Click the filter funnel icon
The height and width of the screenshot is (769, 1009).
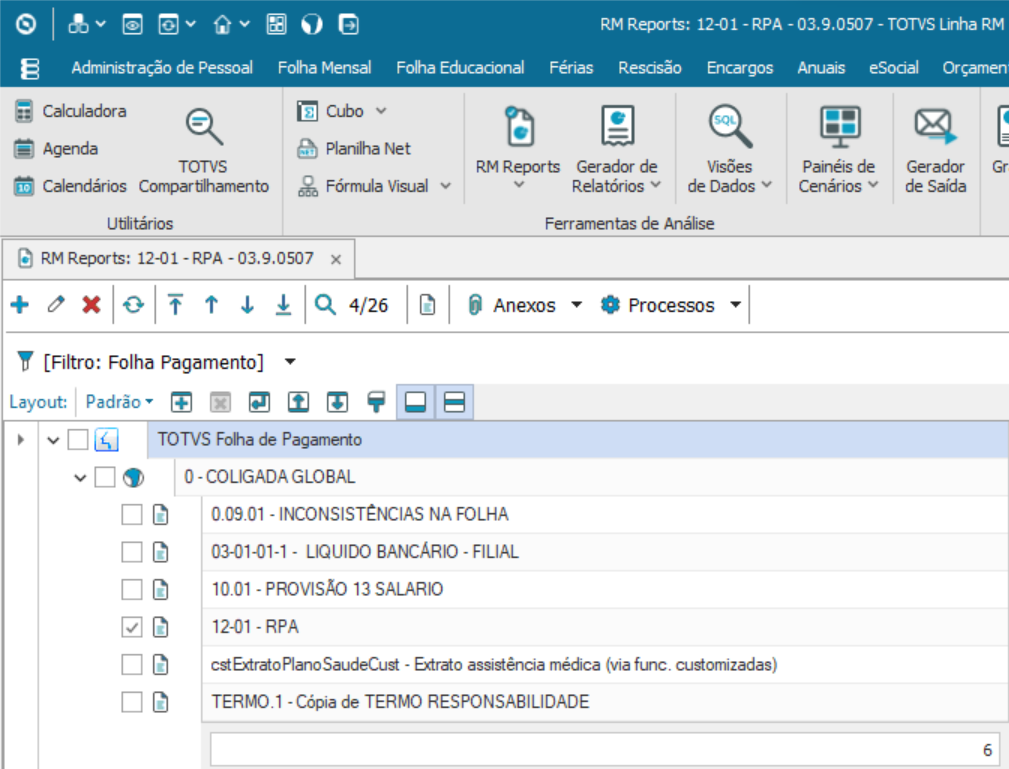click(x=24, y=362)
